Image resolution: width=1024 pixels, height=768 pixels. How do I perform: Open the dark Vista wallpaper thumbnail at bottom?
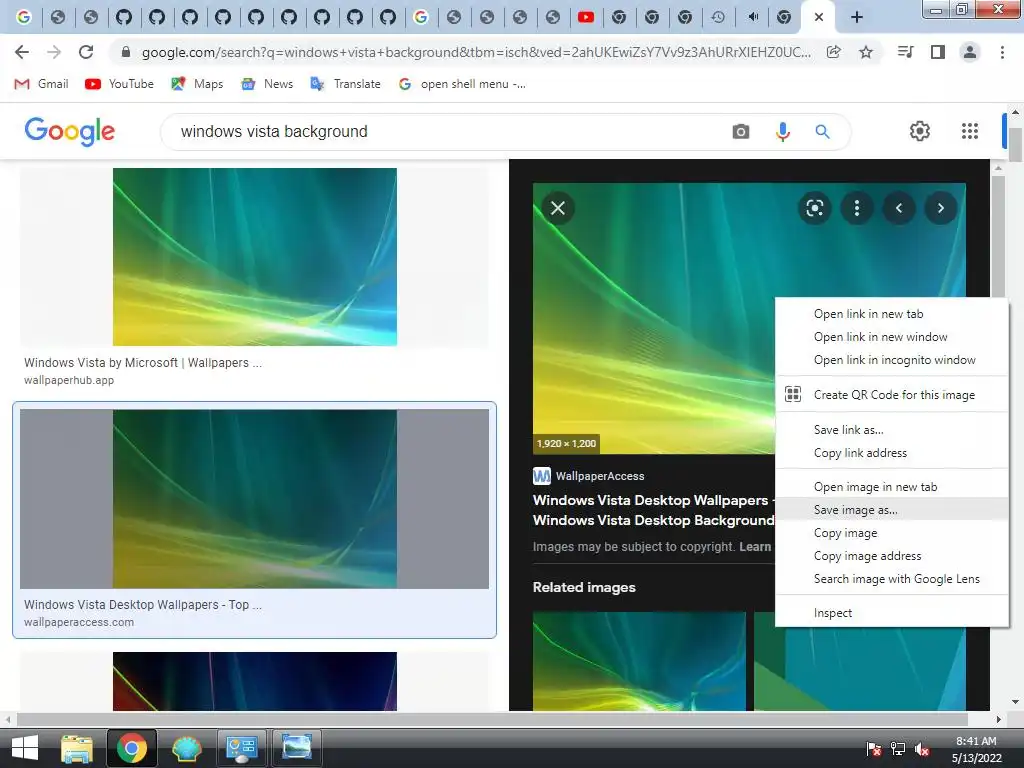[255, 681]
